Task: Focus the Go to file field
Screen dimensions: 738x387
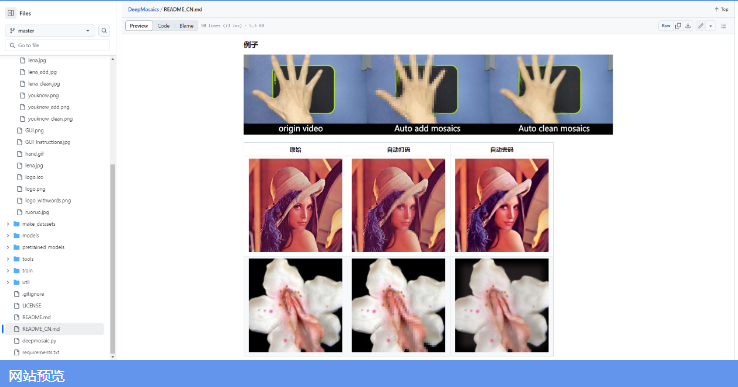Action: [x=57, y=45]
